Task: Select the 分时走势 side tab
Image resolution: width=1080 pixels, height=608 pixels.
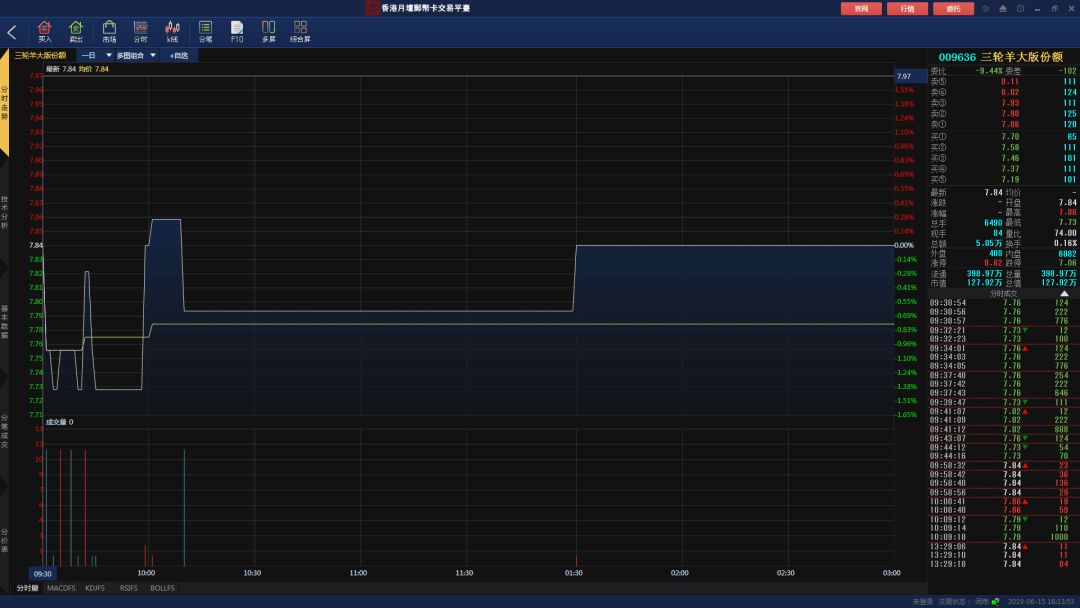Action: tap(4, 103)
